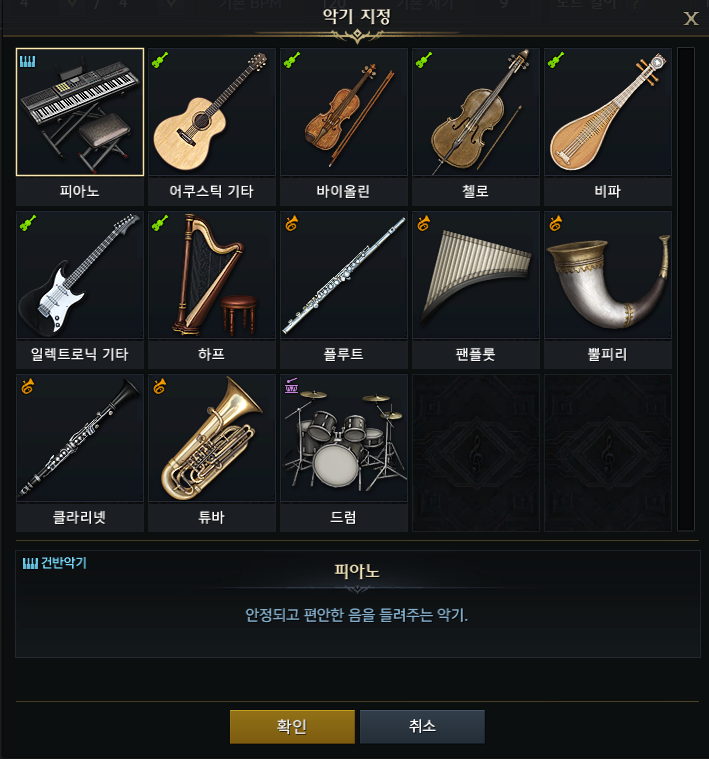This screenshot has width=709, height=759.
Task: Select the electric guitar (일렉트로닉 기타) instrument
Action: (80, 290)
